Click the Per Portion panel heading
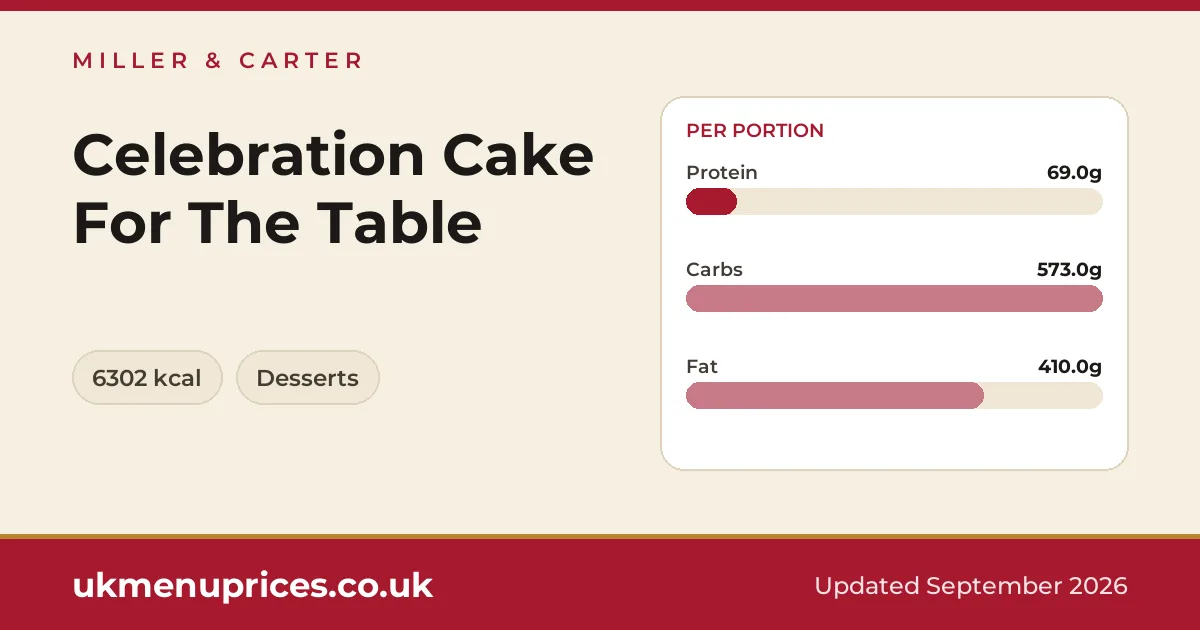 click(x=755, y=131)
